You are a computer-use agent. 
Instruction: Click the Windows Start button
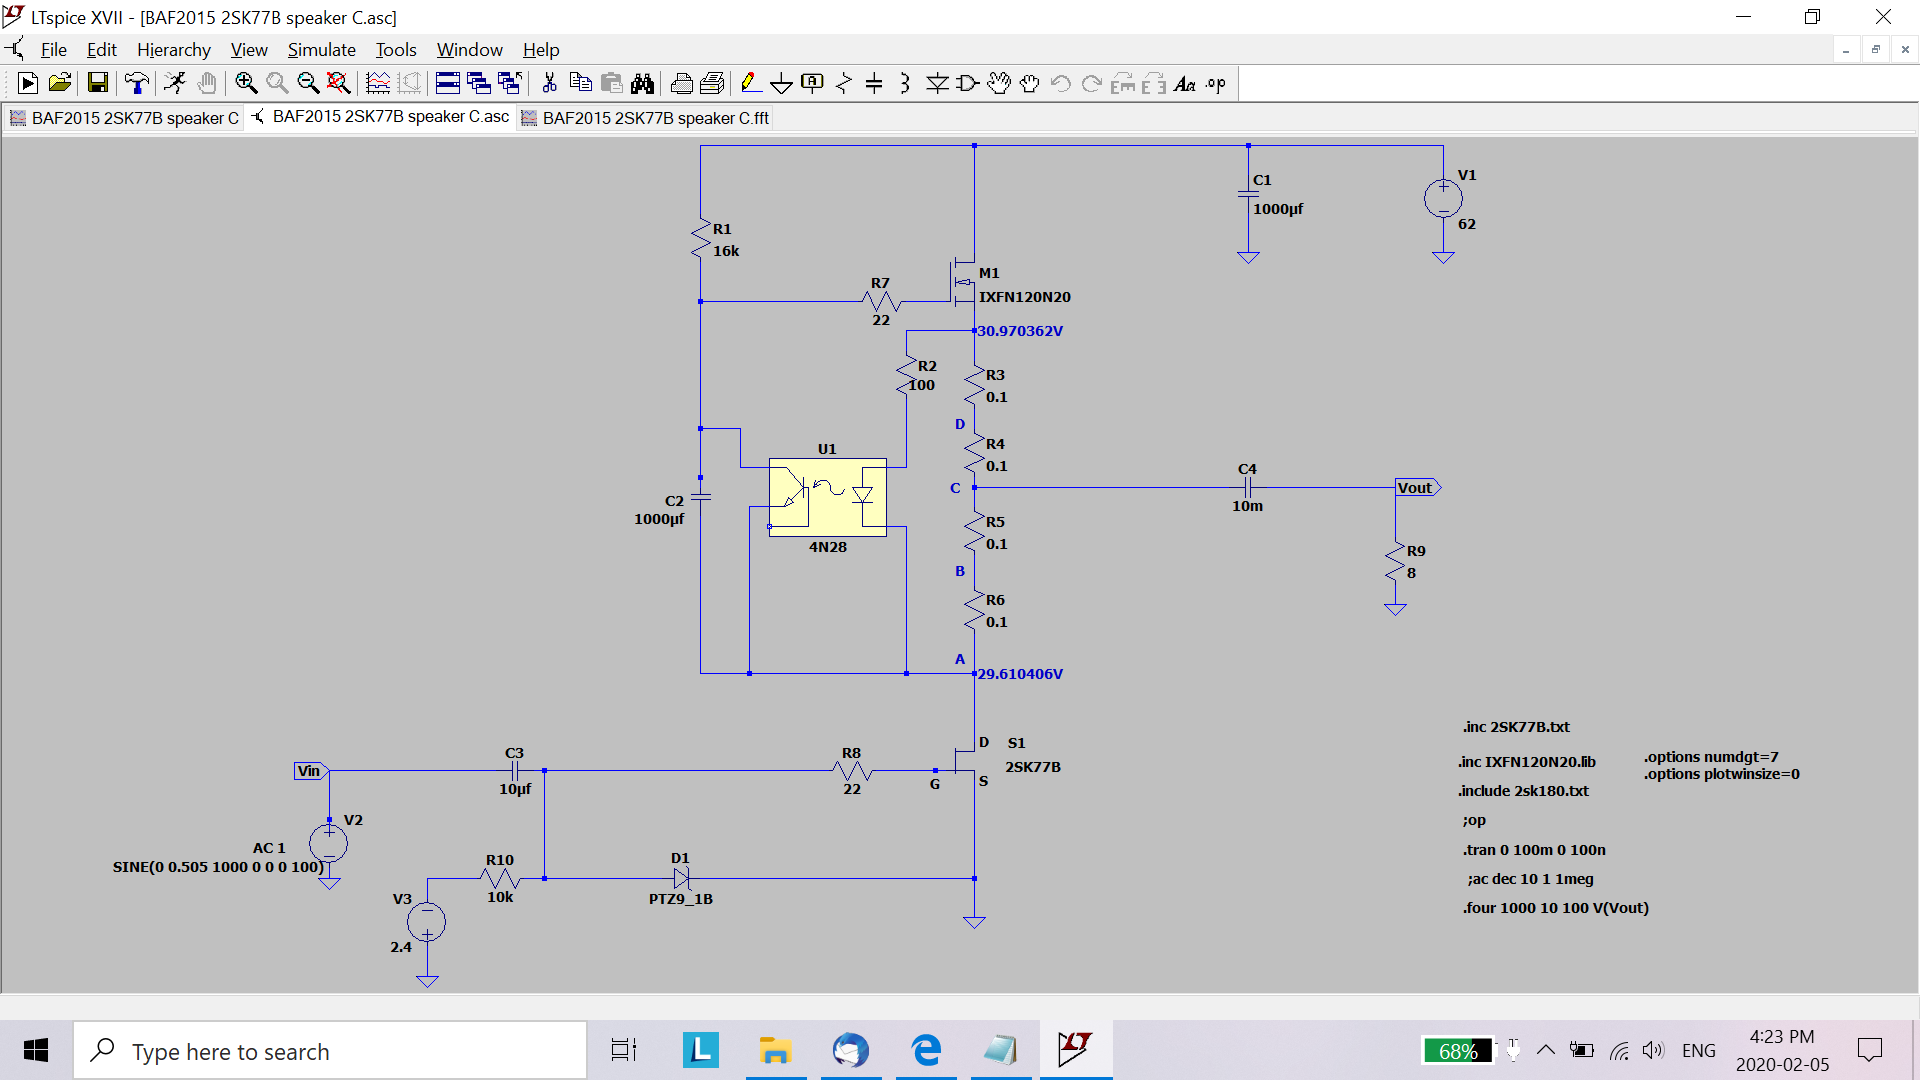tap(36, 1050)
